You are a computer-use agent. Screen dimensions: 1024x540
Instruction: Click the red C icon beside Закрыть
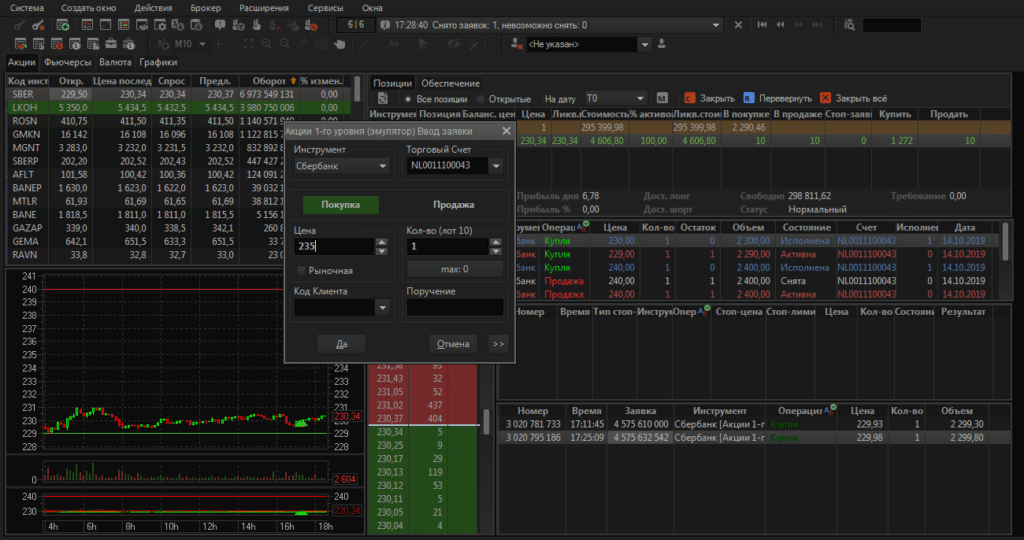tap(690, 98)
